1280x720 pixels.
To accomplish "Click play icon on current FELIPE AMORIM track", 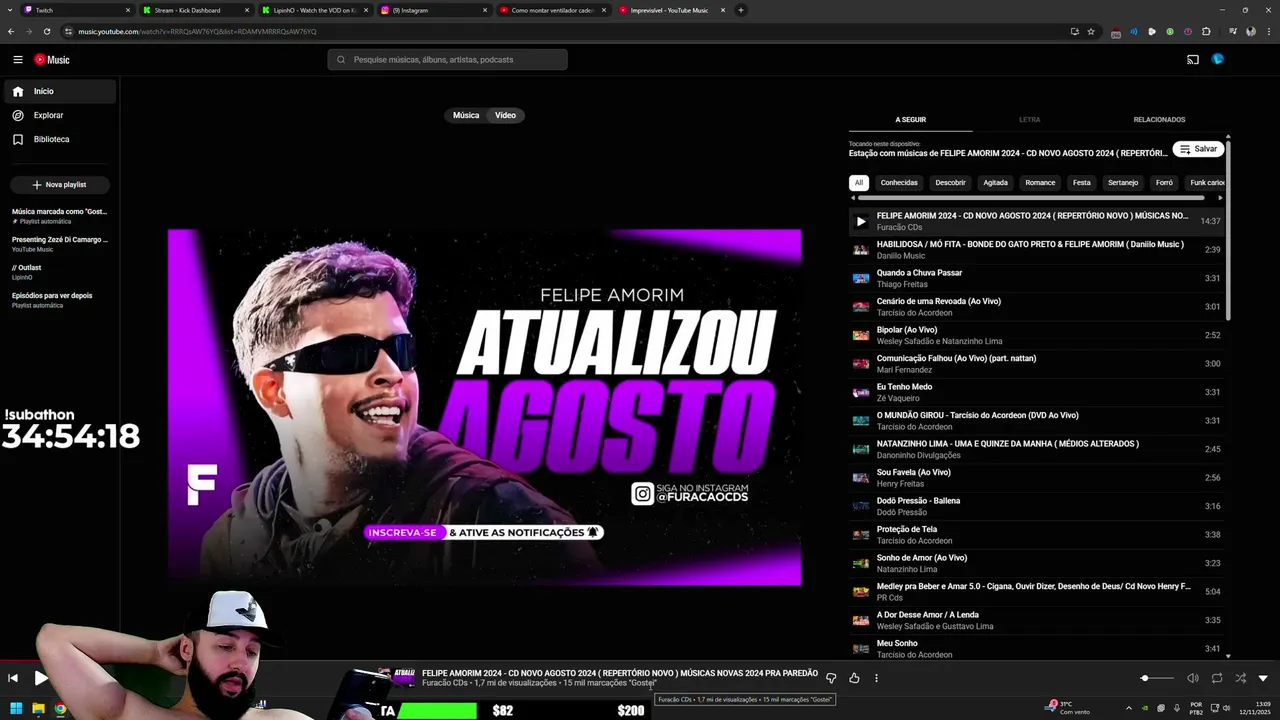I will tap(861, 221).
